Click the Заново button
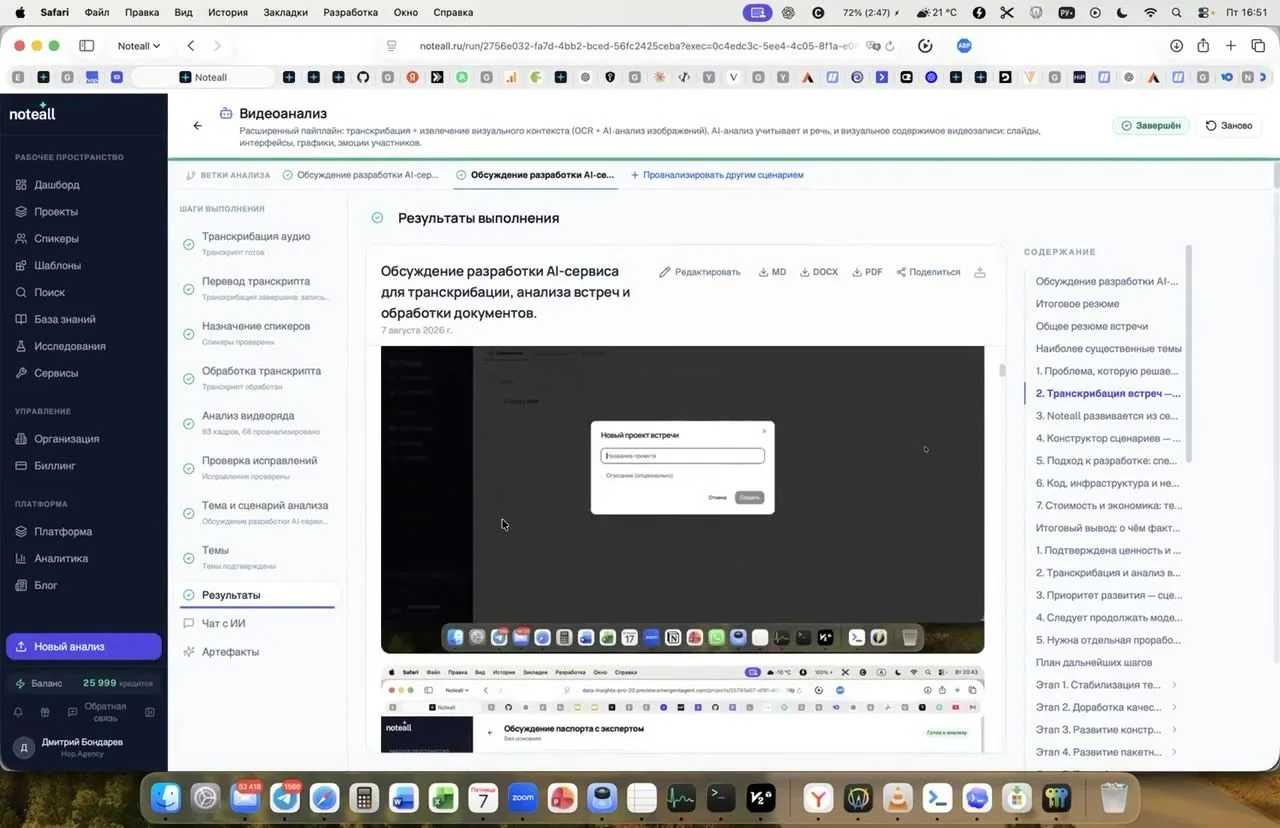1280x828 pixels. point(1229,126)
